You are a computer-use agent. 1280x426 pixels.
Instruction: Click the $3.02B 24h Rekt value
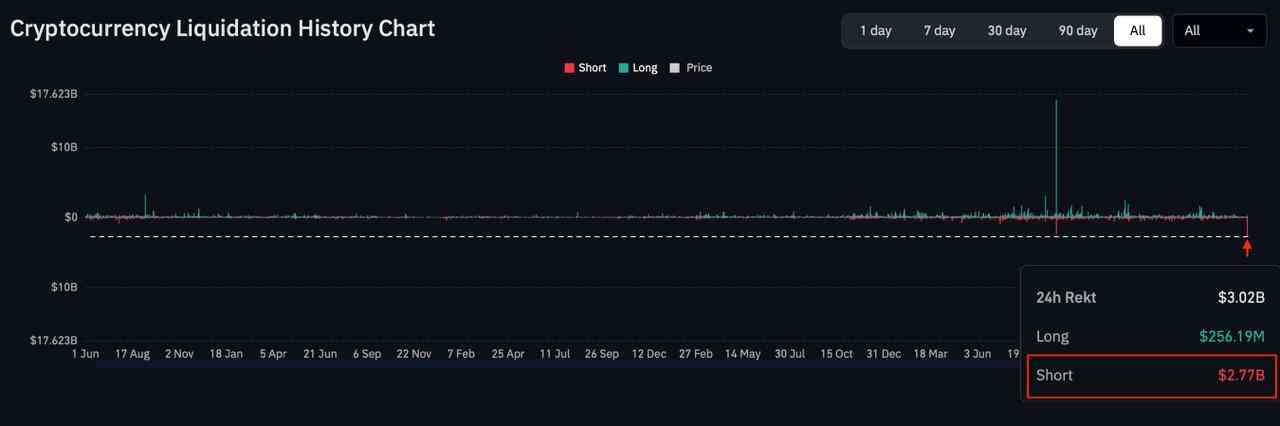coord(1241,297)
